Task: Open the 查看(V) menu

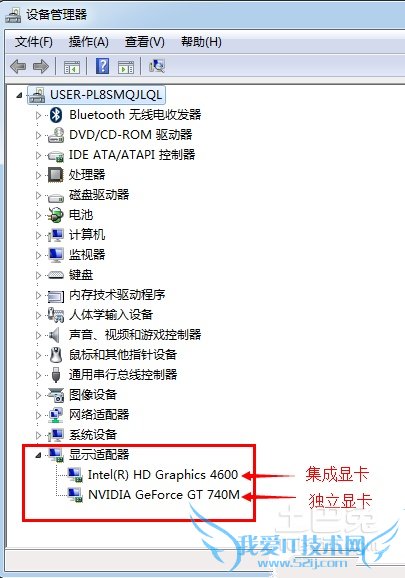Action: click(x=144, y=42)
